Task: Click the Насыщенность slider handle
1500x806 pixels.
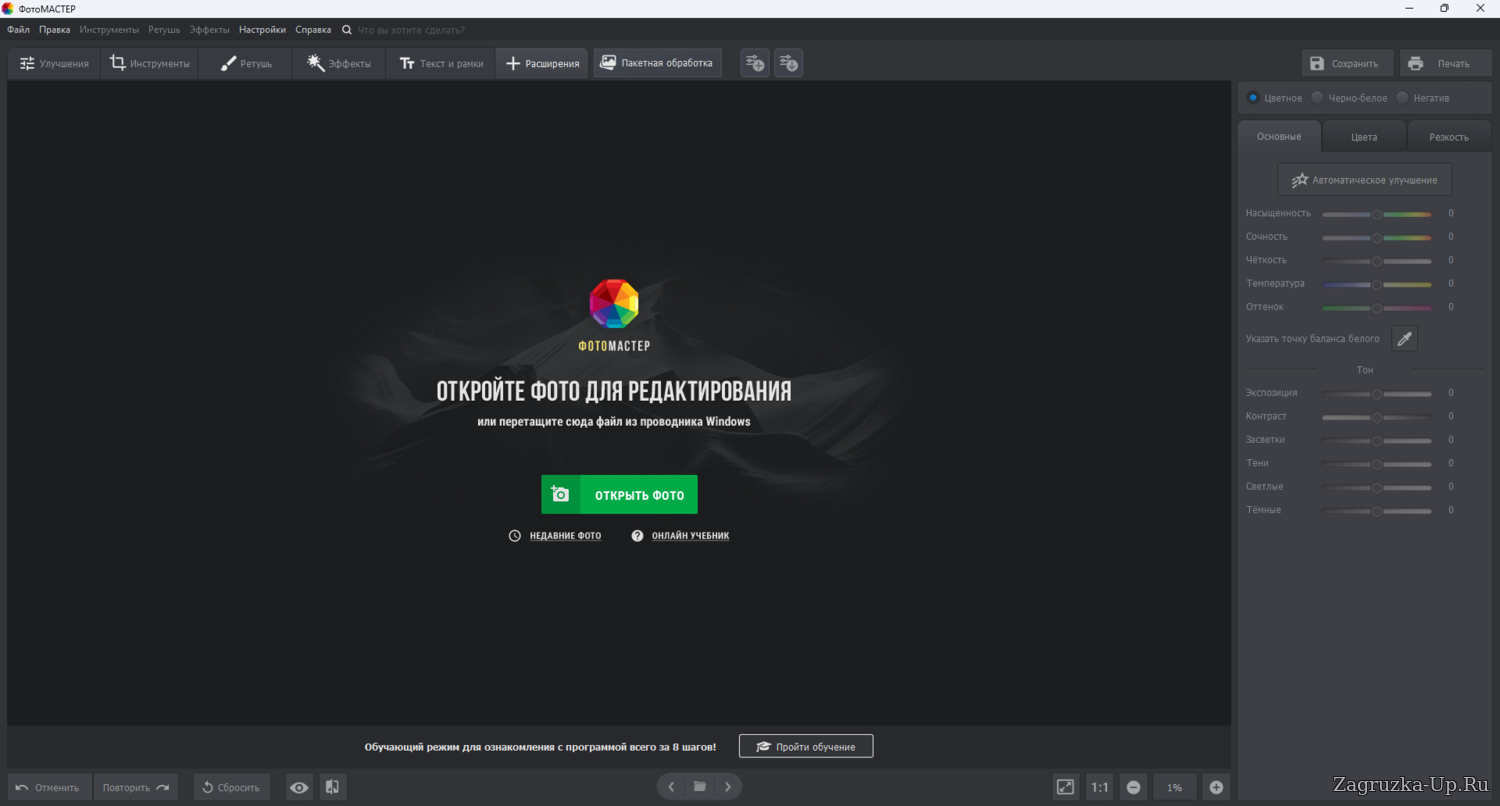Action: [x=1376, y=214]
